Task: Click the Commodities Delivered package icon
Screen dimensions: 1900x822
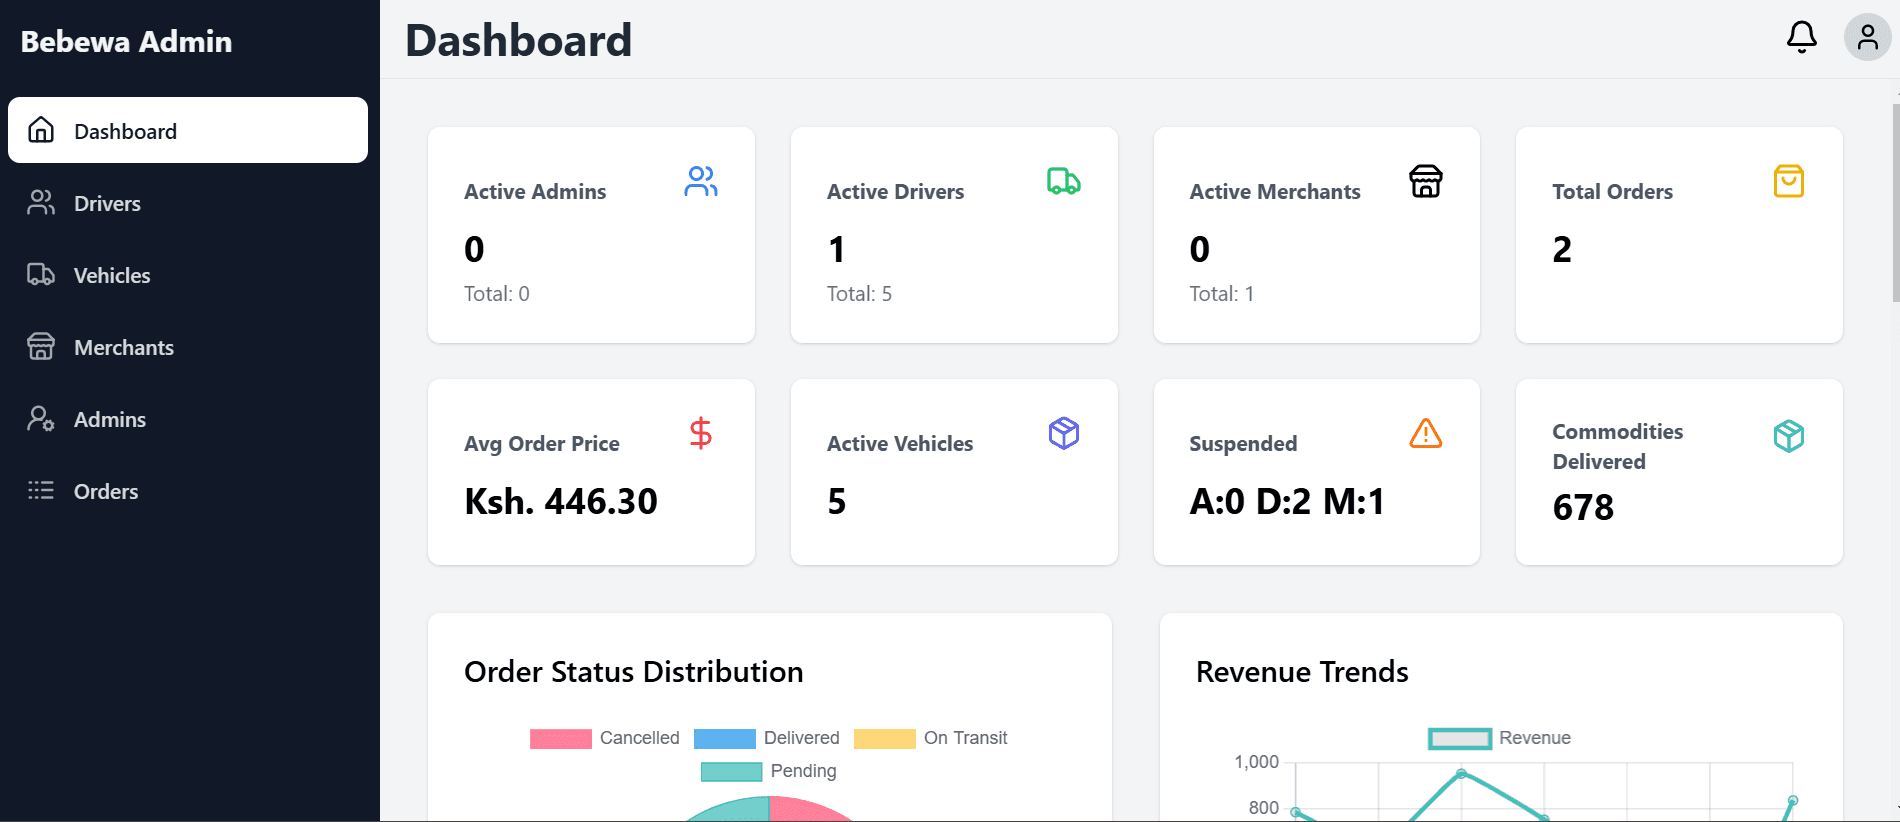Action: click(x=1789, y=436)
